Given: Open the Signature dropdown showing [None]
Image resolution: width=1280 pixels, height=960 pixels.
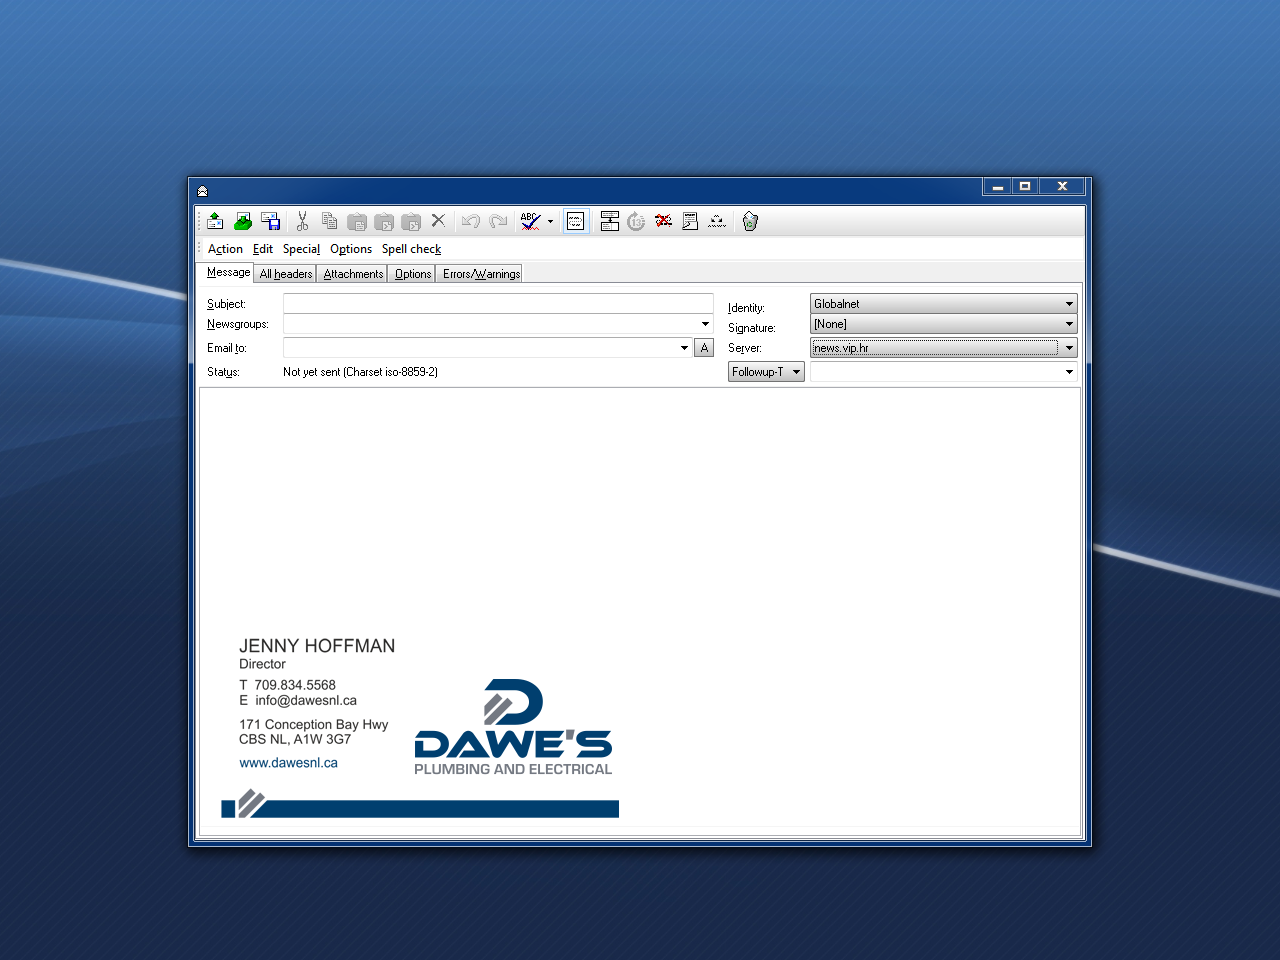Looking at the screenshot, I should tap(943, 324).
